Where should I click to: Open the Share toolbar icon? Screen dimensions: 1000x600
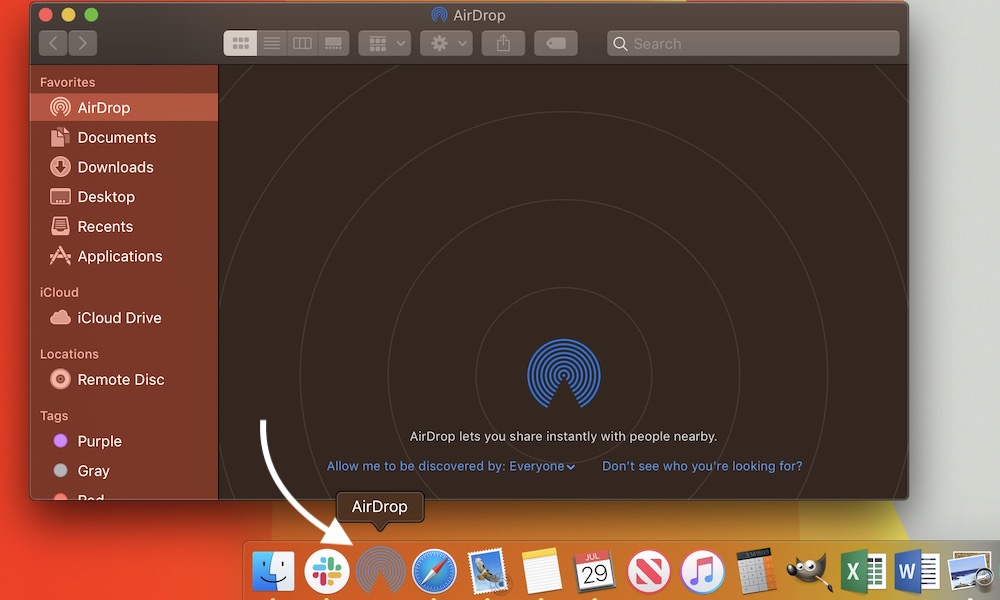[503, 43]
